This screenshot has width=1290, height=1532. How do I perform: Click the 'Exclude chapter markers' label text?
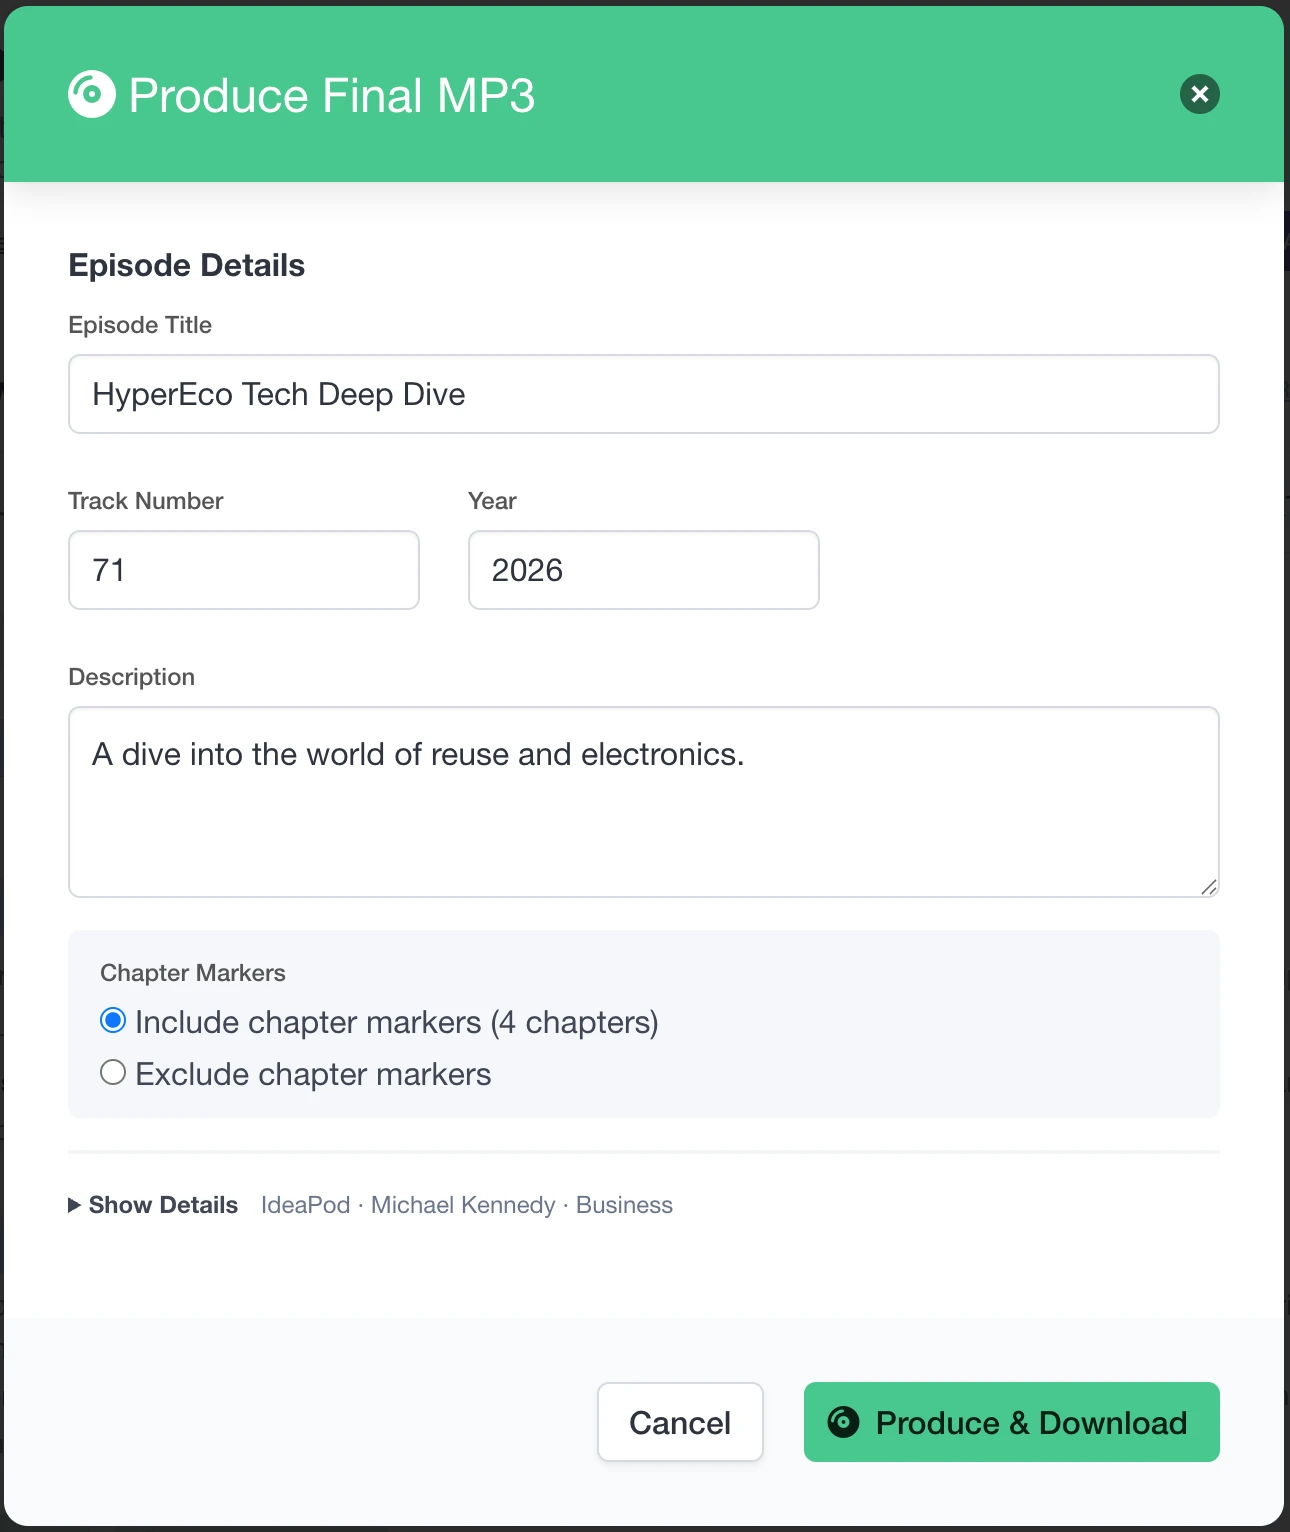pos(313,1074)
